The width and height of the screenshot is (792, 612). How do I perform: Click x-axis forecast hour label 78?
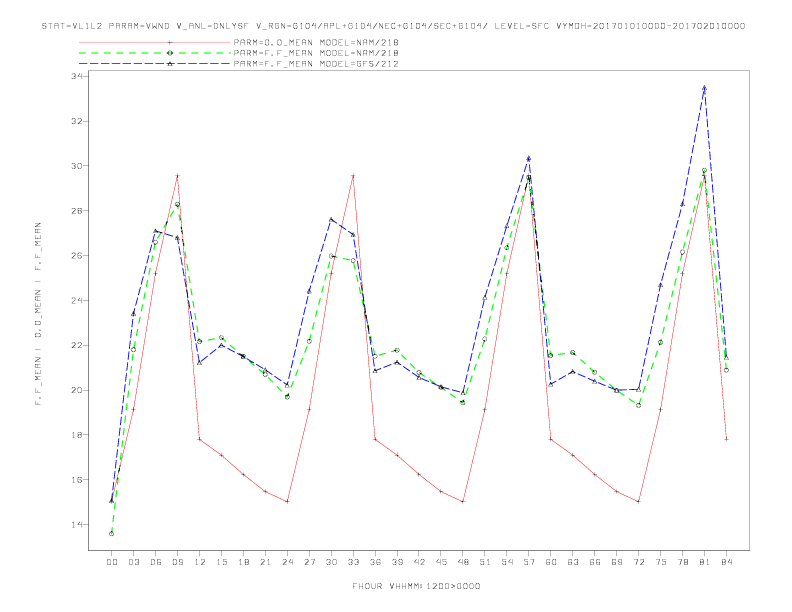682,562
